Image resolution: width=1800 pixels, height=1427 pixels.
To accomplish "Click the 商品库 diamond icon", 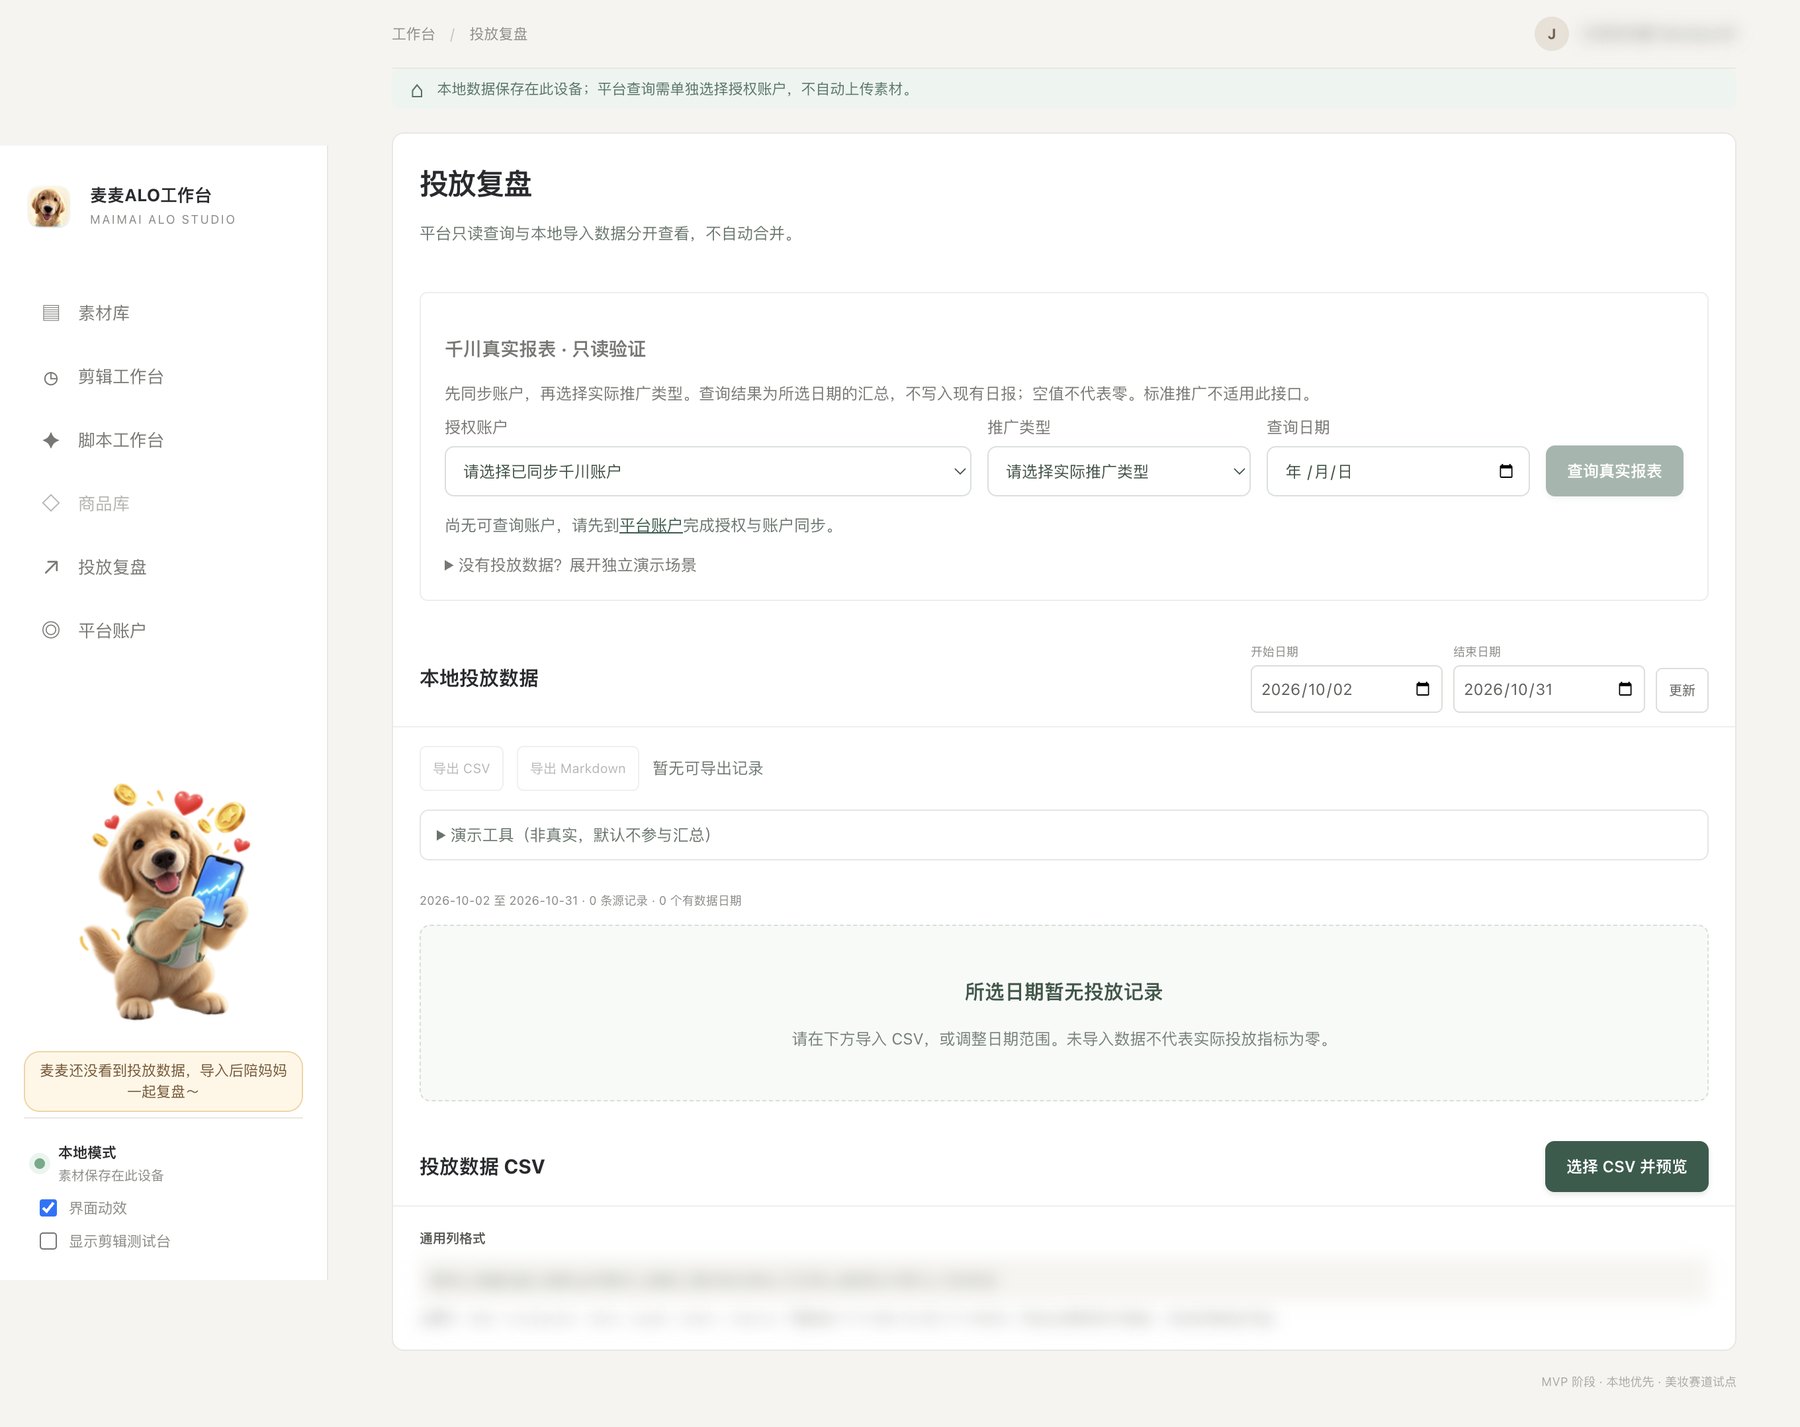I will pyautogui.click(x=51, y=503).
